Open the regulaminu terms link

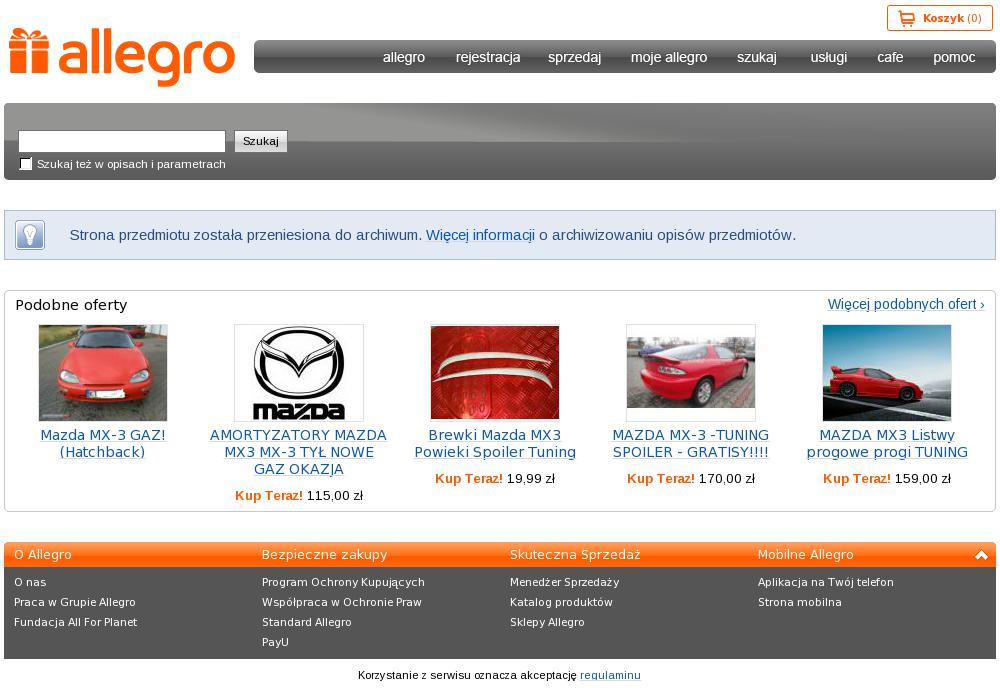[610, 675]
